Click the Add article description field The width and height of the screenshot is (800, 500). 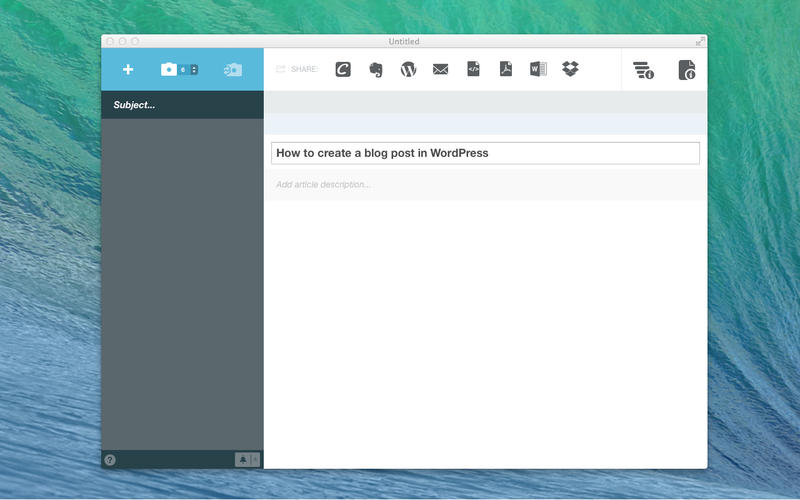coord(485,184)
